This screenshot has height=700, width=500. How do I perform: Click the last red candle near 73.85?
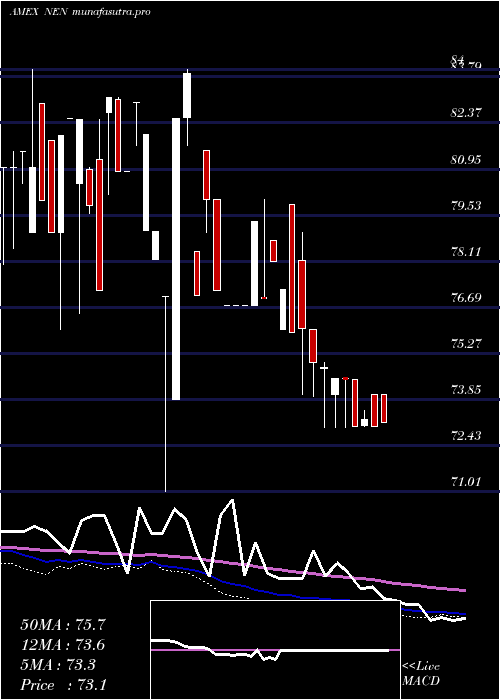pyautogui.click(x=384, y=408)
